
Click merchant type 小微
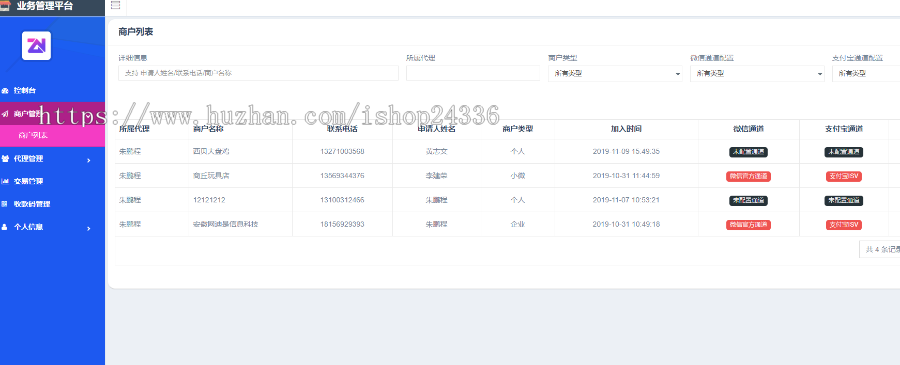click(518, 176)
